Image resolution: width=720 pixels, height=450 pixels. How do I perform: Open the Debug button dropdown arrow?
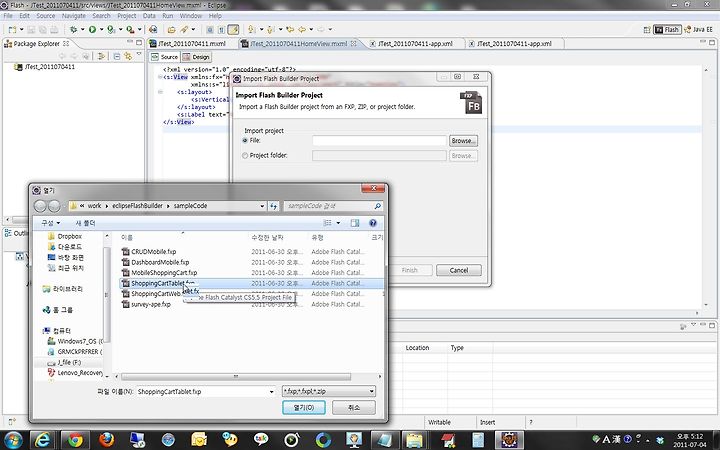point(82,30)
